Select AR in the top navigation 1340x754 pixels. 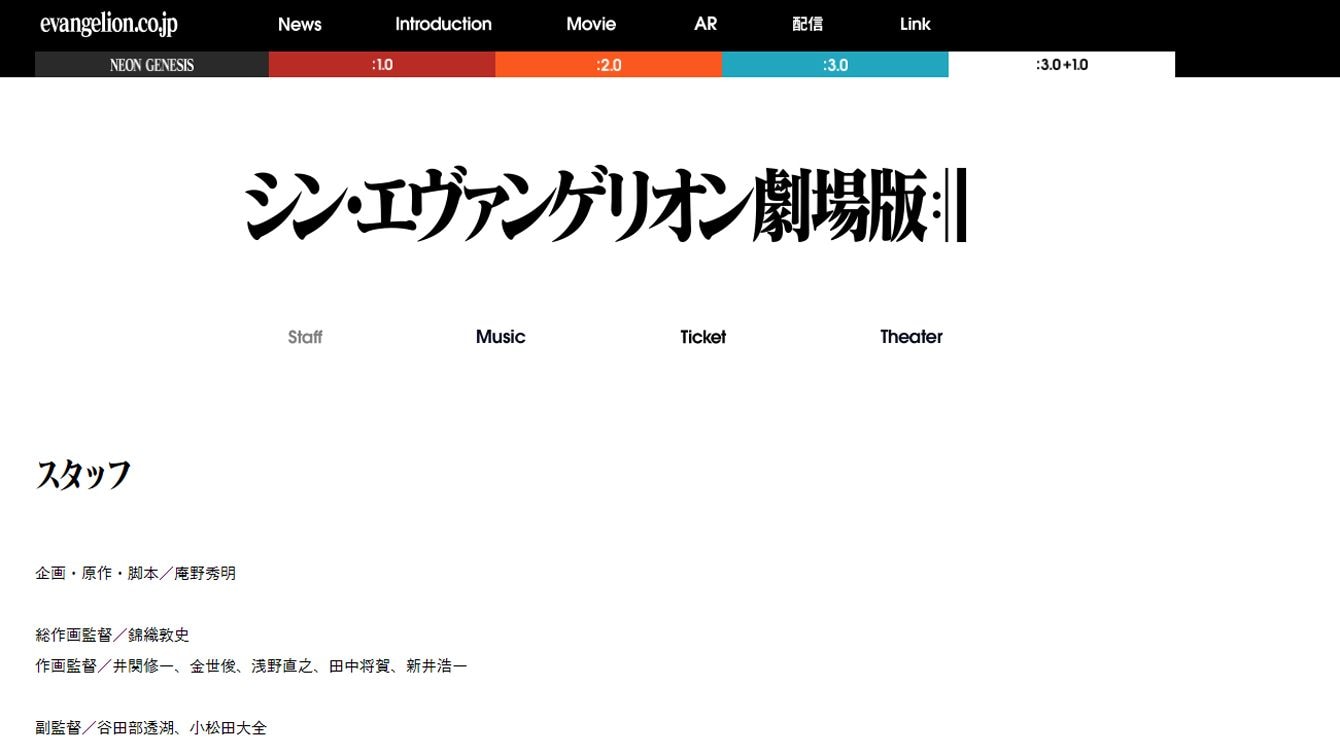705,24
